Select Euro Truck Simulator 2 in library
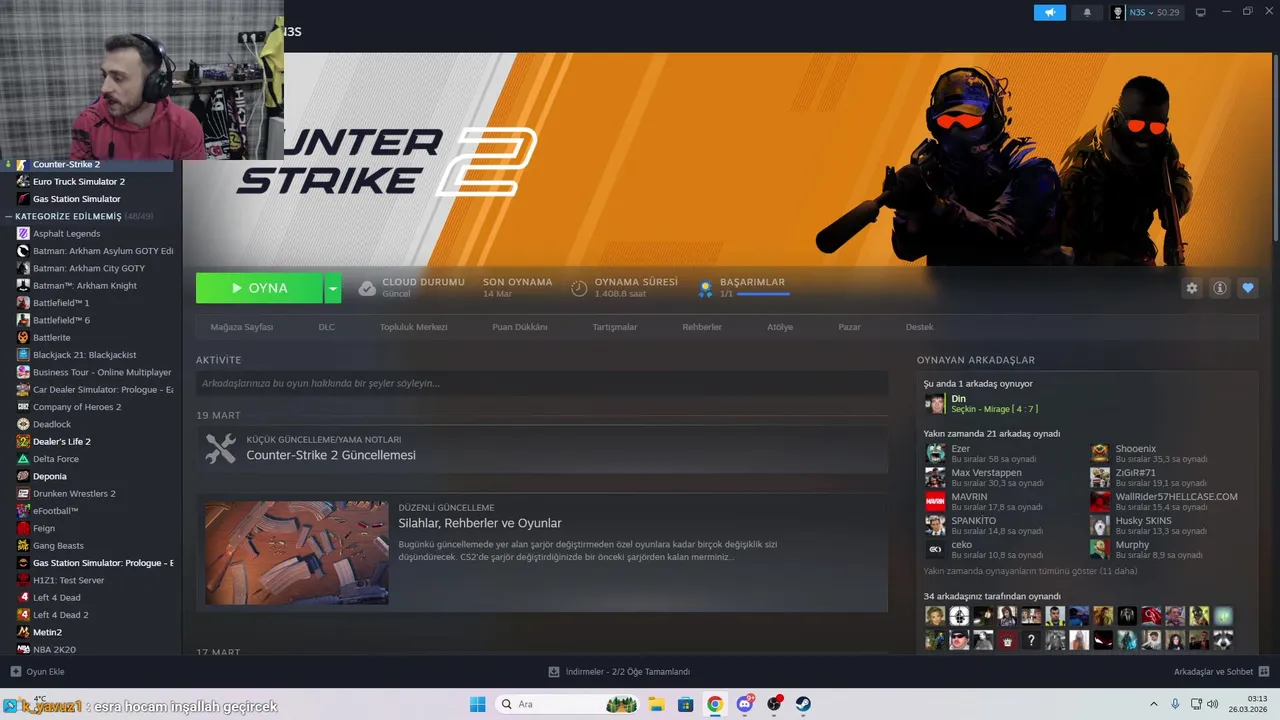1280x720 pixels. click(79, 181)
